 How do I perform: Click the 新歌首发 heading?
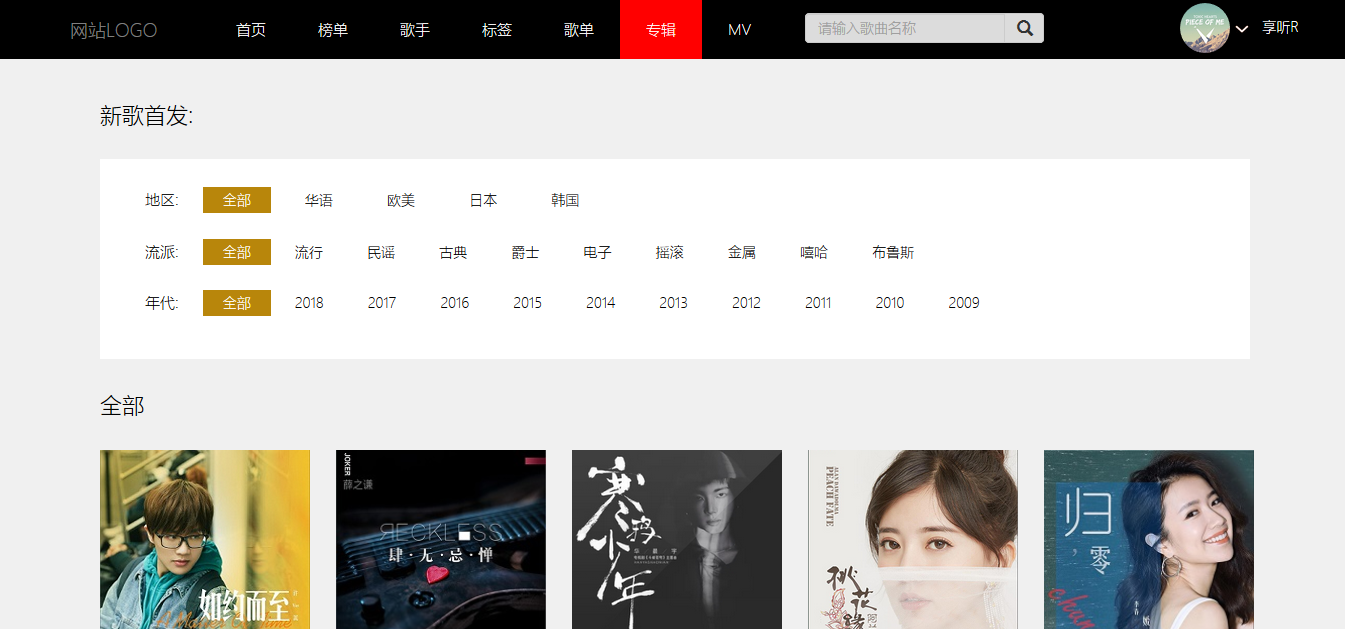coord(147,116)
